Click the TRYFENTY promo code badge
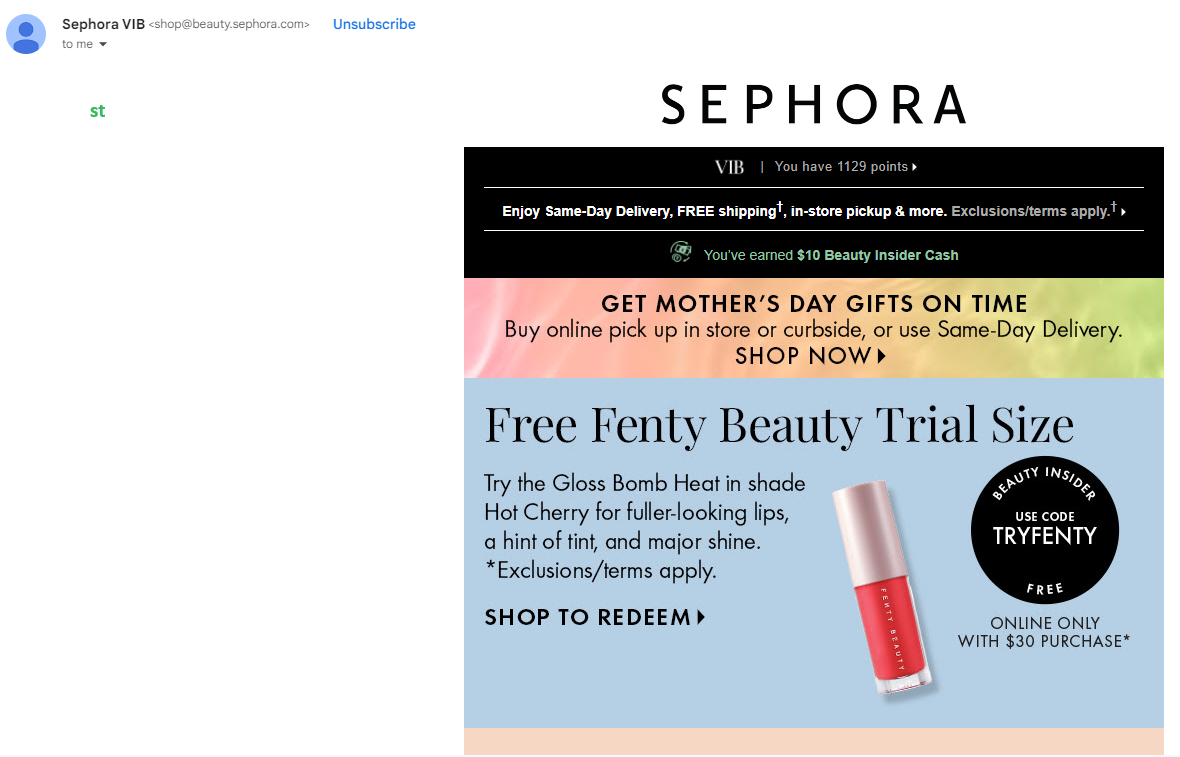1180x757 pixels. pos(1044,530)
